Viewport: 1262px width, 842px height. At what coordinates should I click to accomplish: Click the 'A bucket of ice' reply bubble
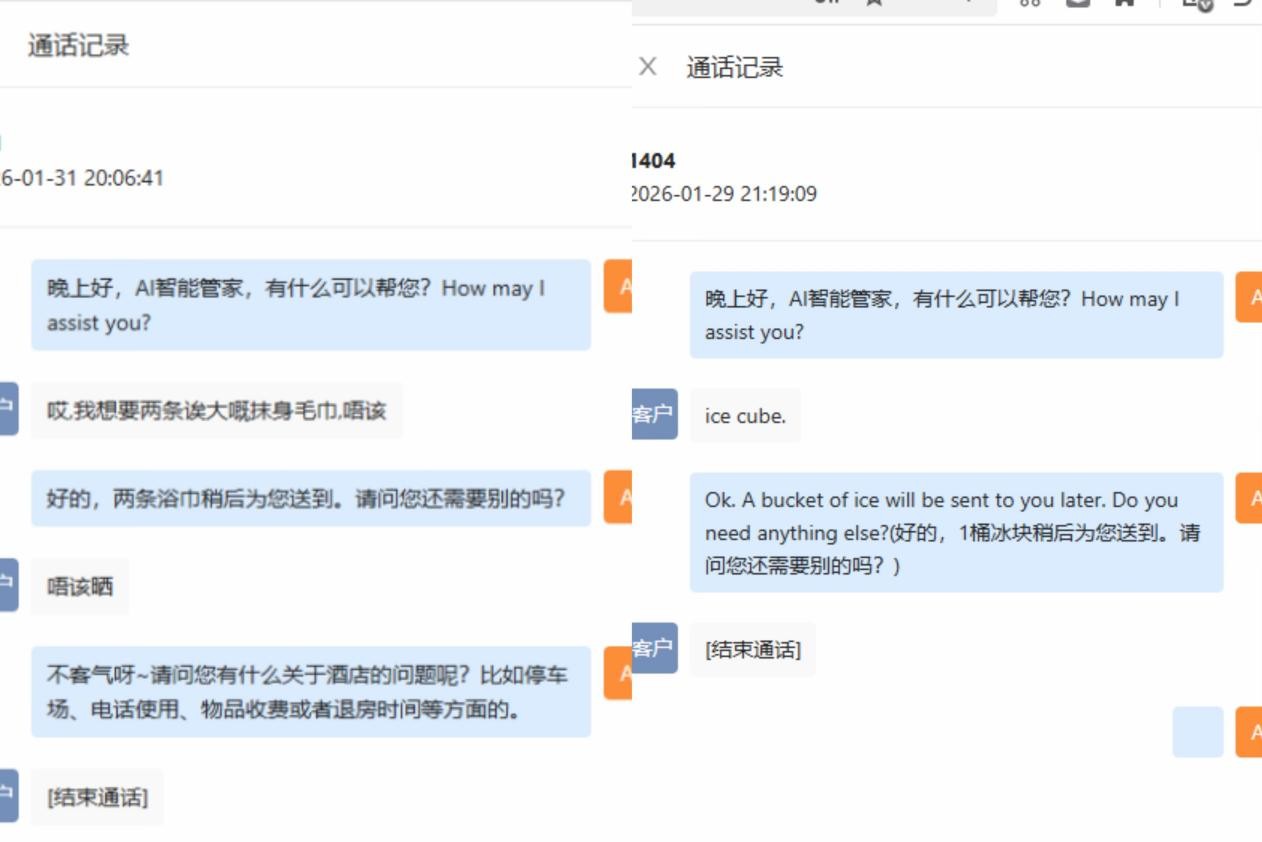[955, 532]
